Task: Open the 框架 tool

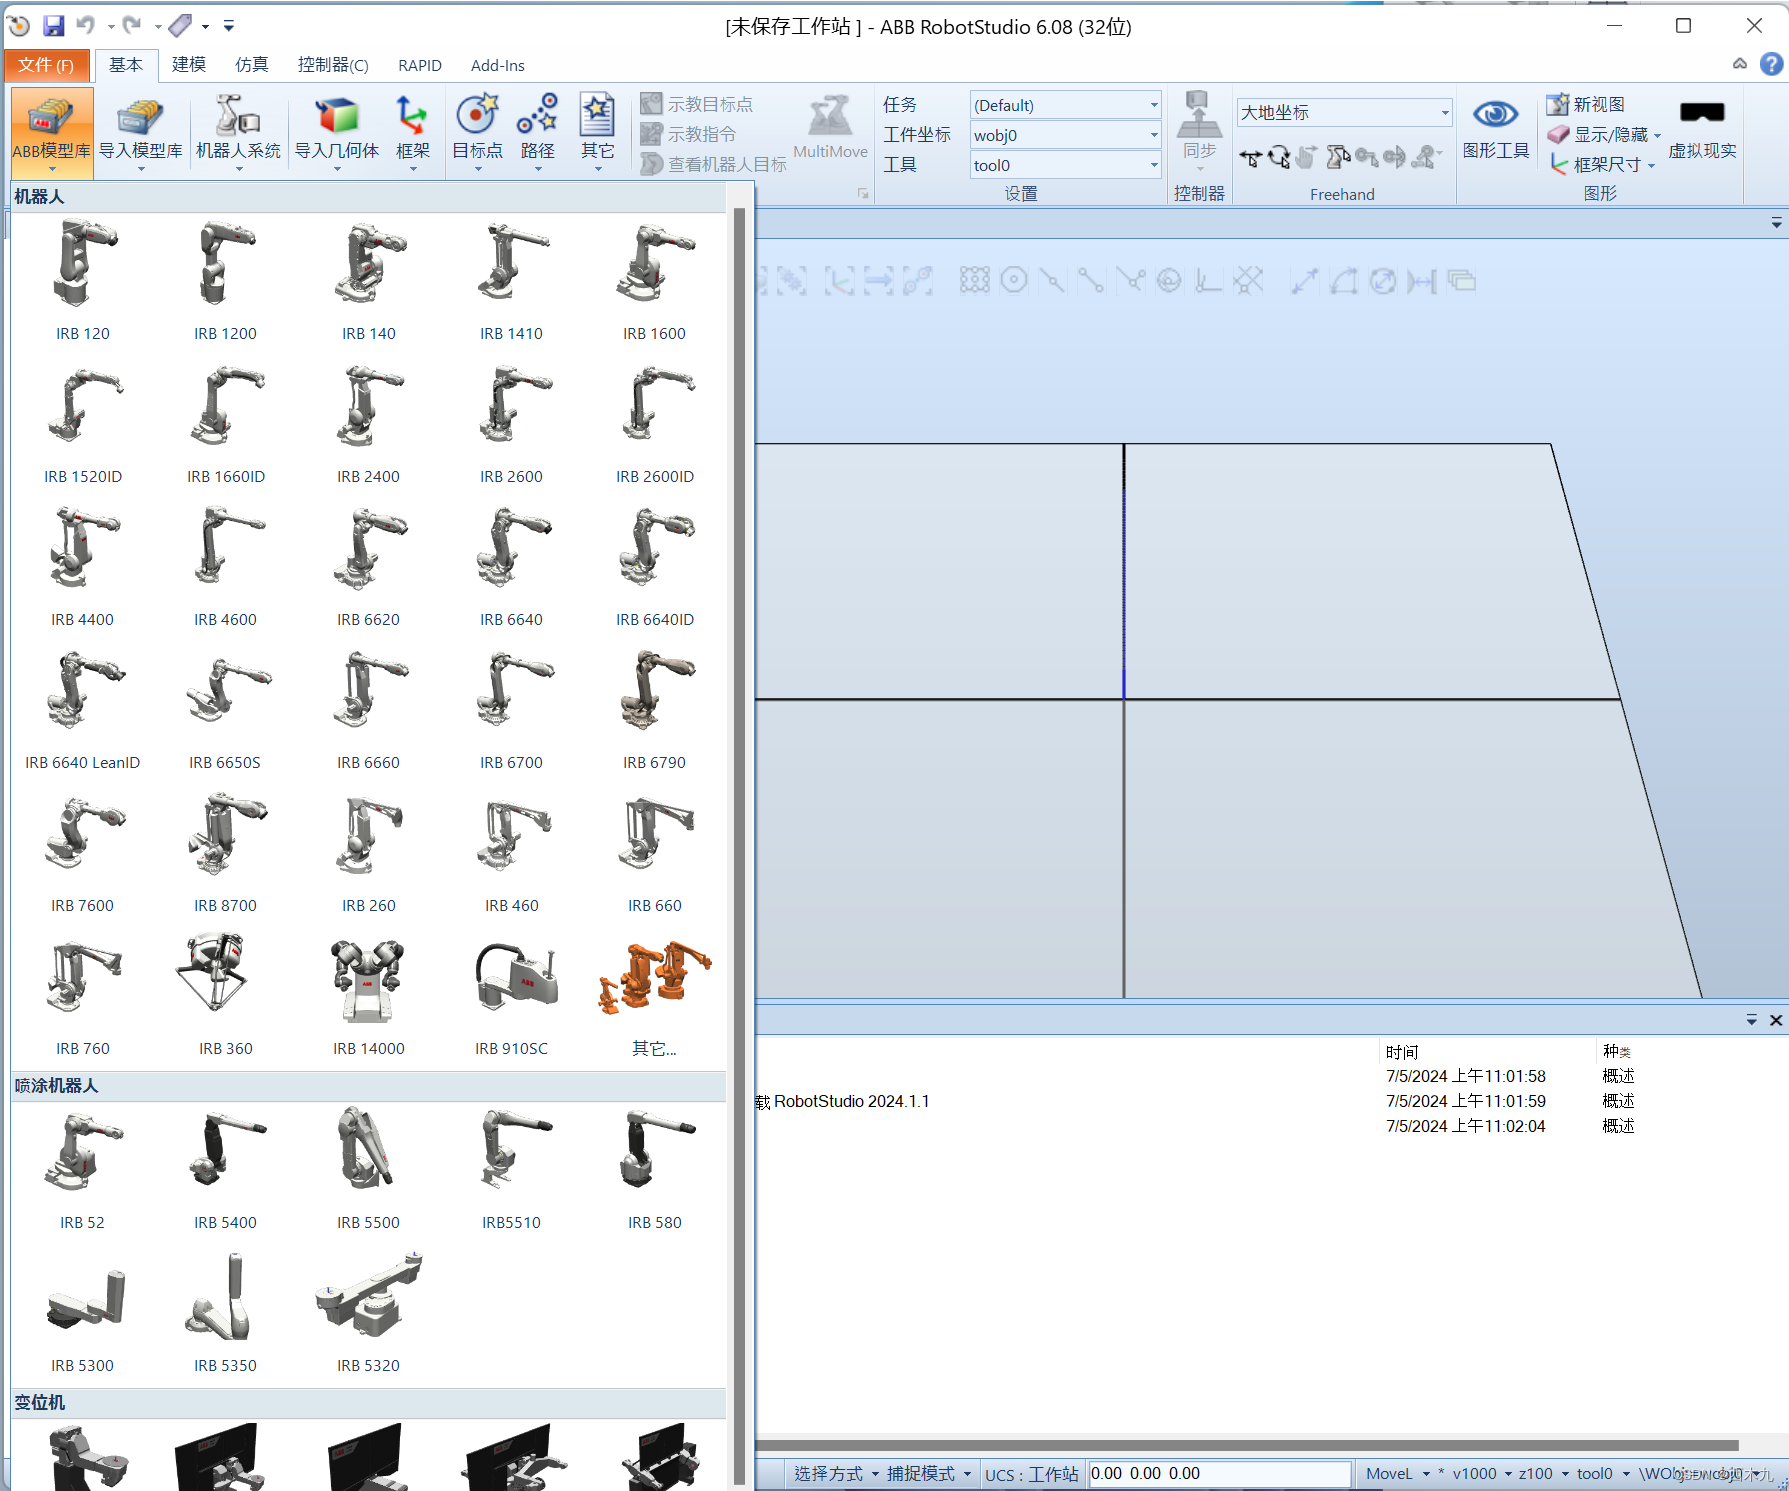Action: point(412,131)
